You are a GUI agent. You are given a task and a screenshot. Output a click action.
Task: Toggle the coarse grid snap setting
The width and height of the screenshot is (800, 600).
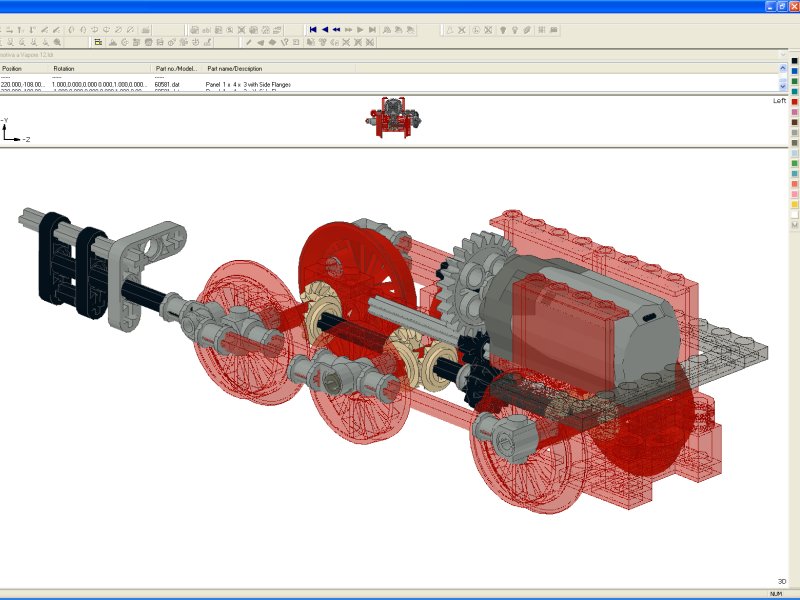click(x=554, y=29)
